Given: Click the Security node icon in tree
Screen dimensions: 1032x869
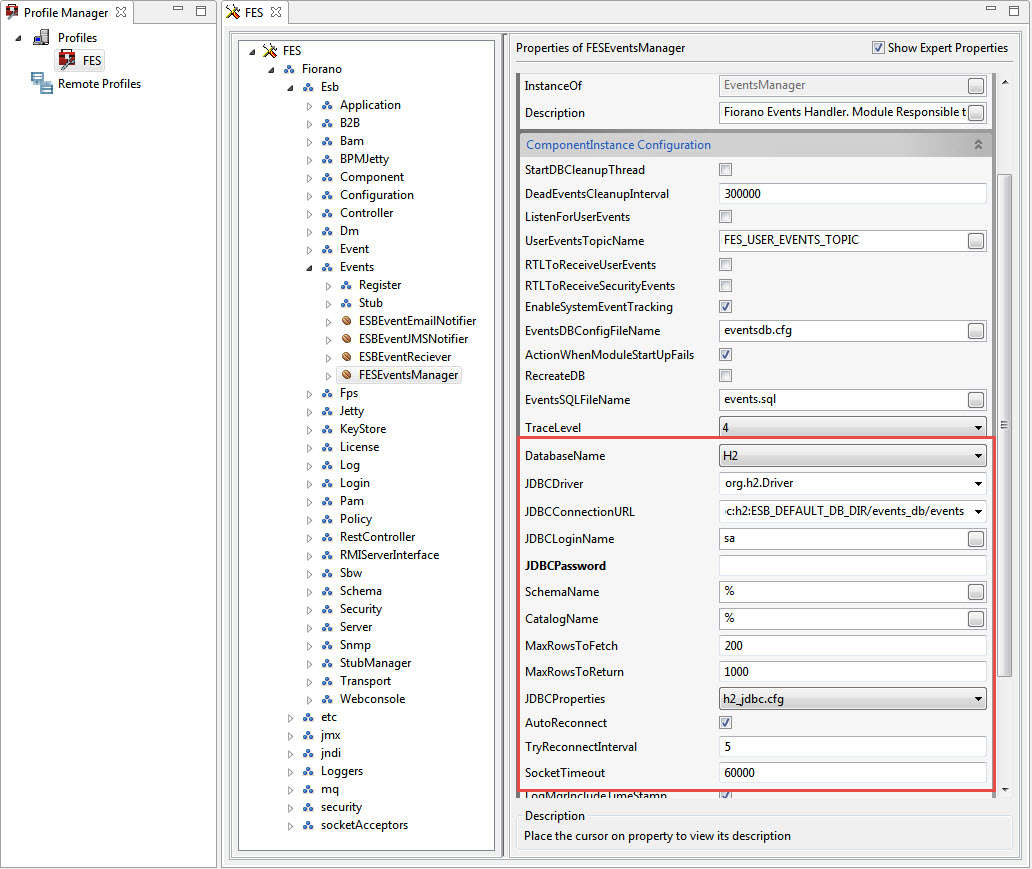Looking at the screenshot, I should pyautogui.click(x=327, y=609).
